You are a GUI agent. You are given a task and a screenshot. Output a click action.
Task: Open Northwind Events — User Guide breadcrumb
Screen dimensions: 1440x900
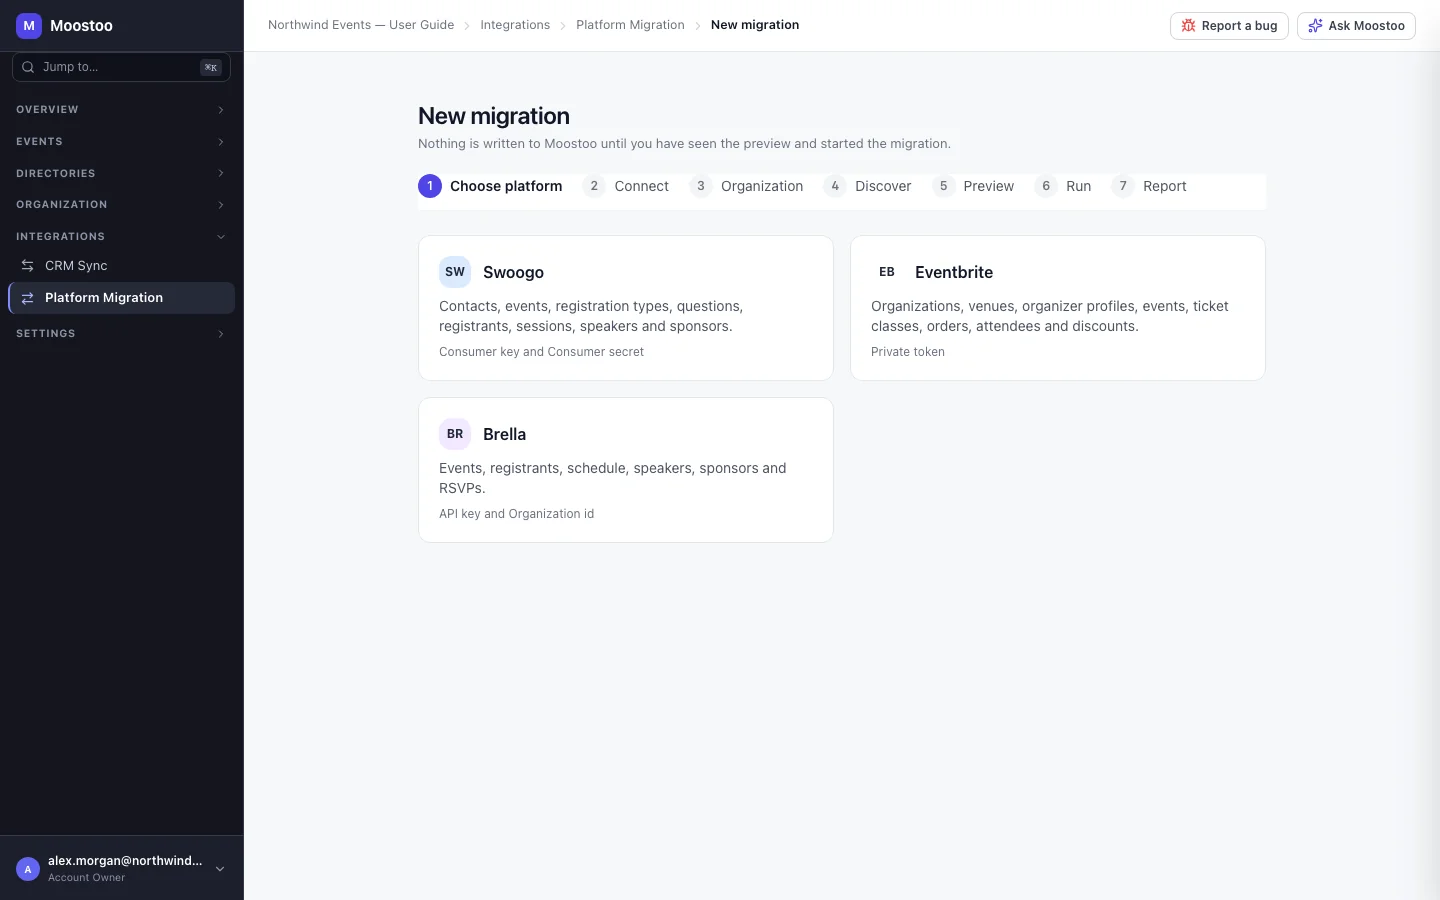[361, 25]
